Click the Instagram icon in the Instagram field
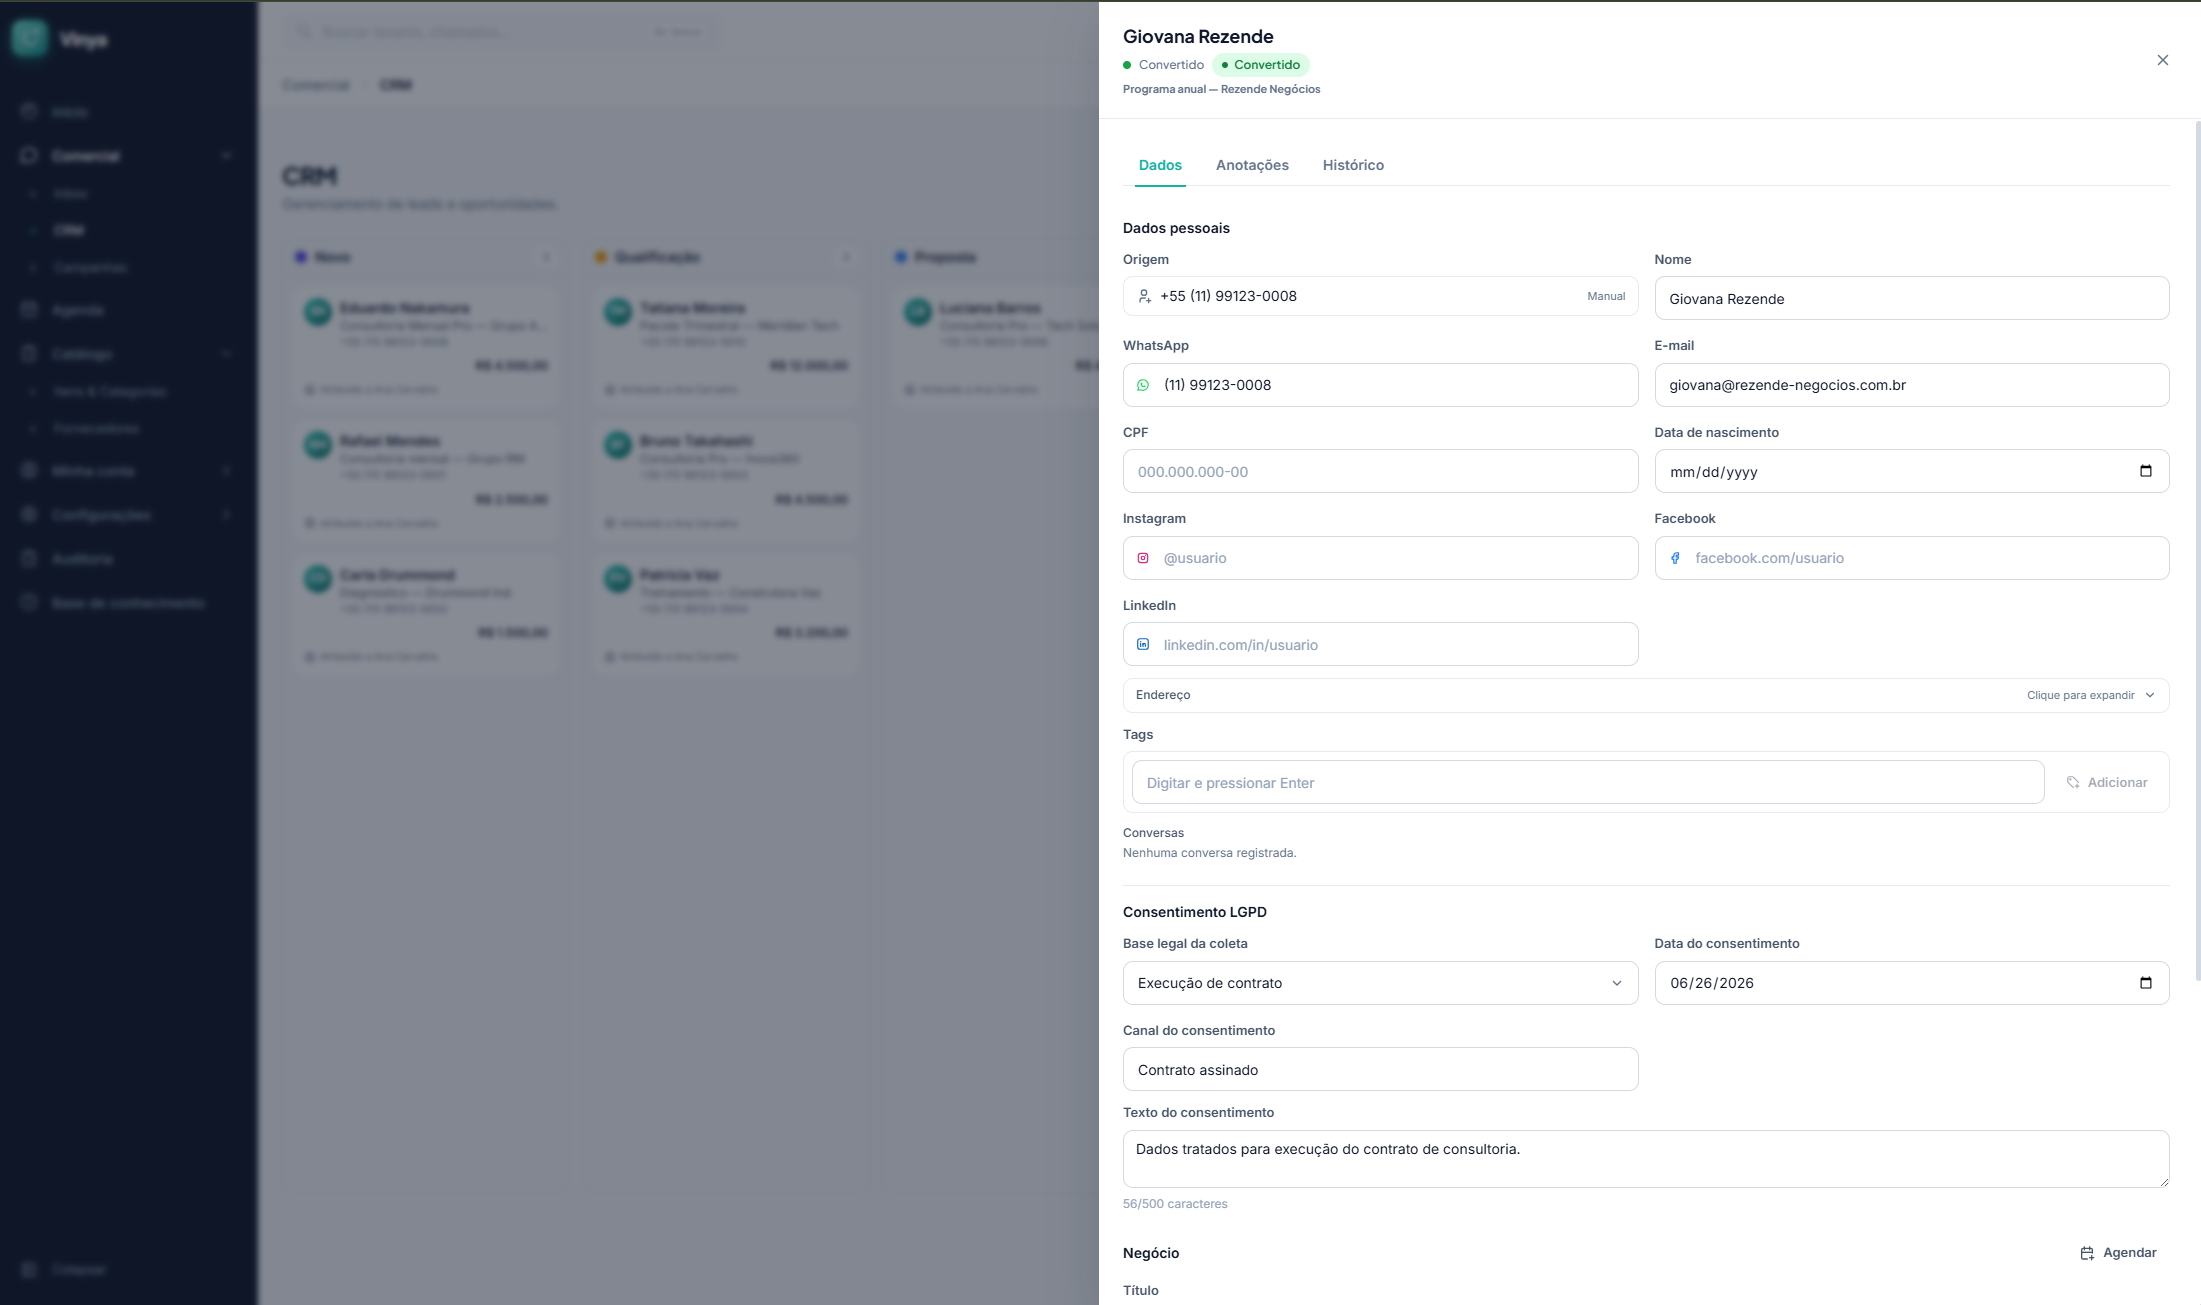The image size is (2201, 1305). tap(1143, 558)
